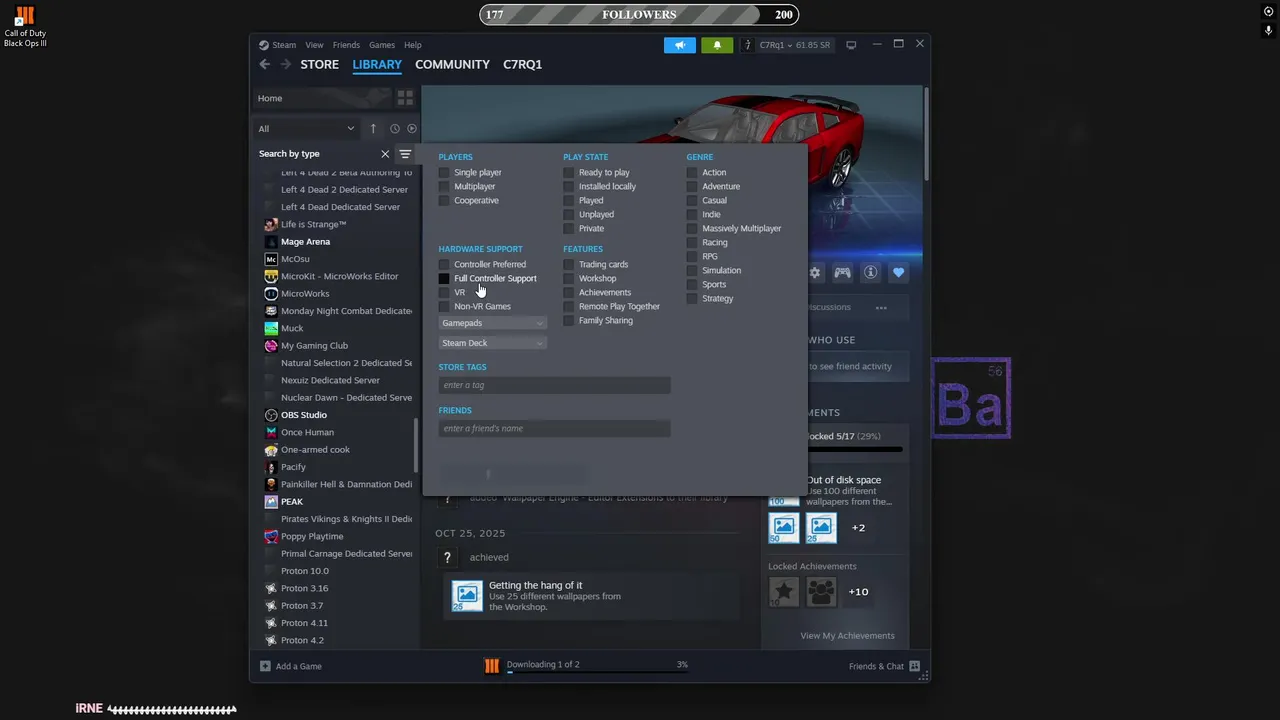Open the Help menu

413,45
